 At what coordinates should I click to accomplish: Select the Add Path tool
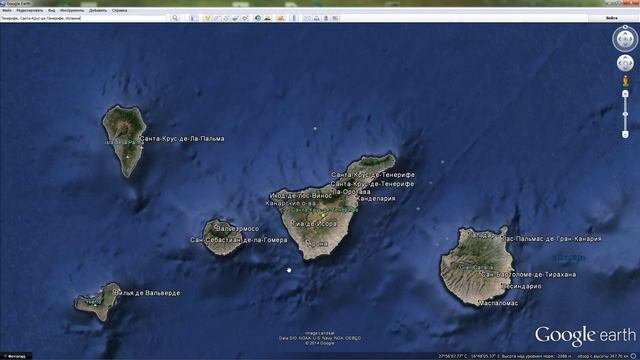[226, 18]
